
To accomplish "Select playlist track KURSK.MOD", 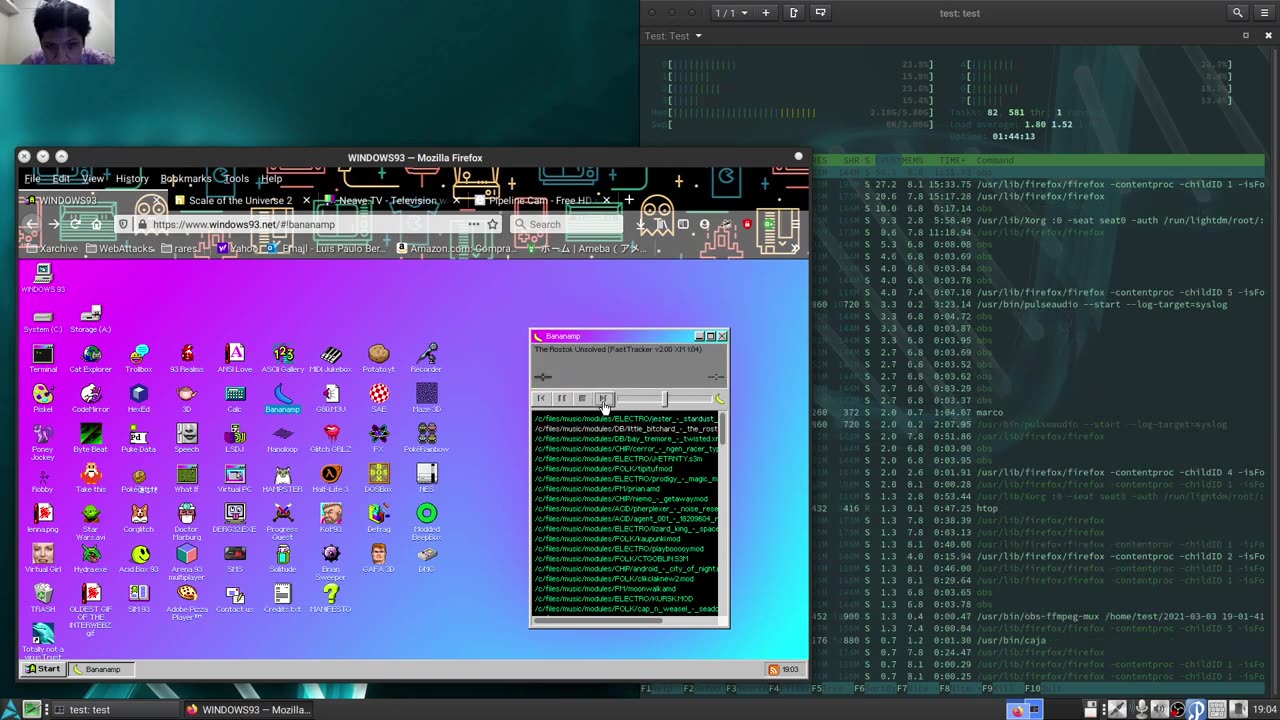I will tap(614, 599).
